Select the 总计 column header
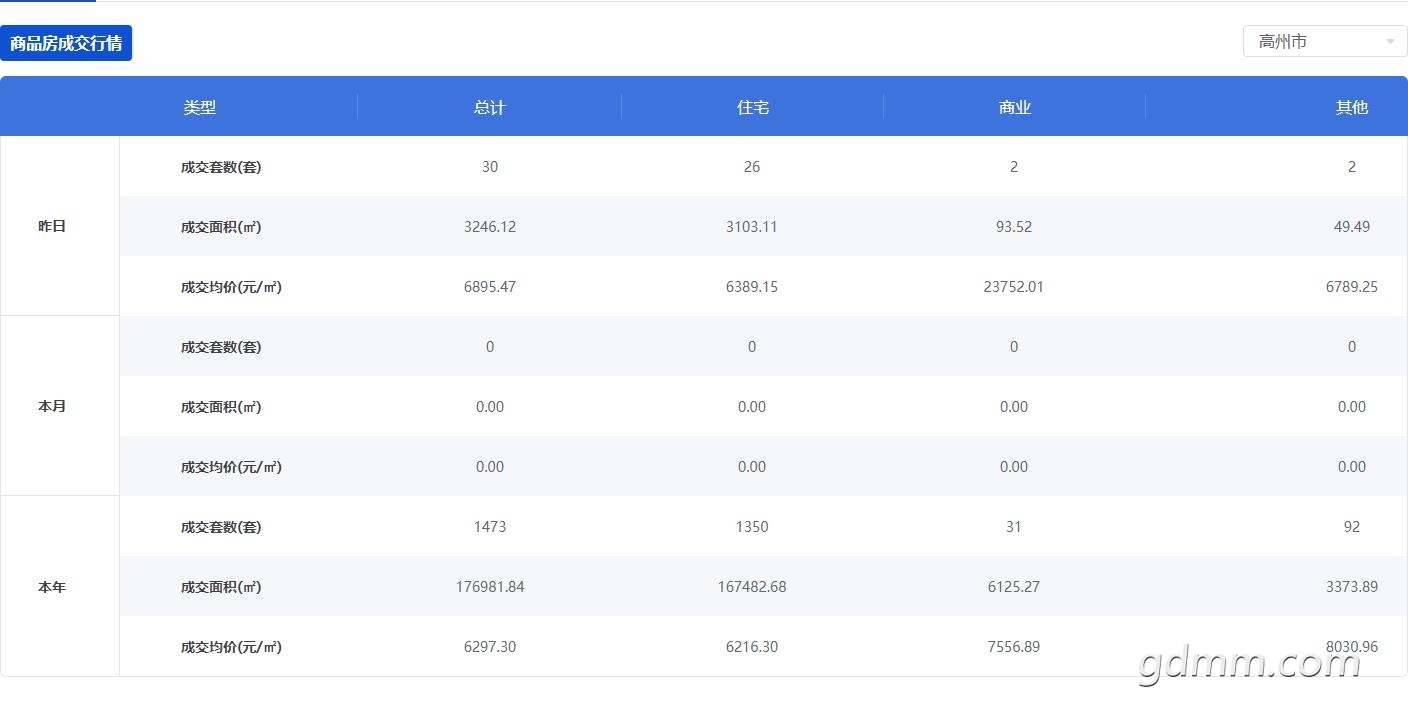The height and width of the screenshot is (726, 1408). coord(489,107)
